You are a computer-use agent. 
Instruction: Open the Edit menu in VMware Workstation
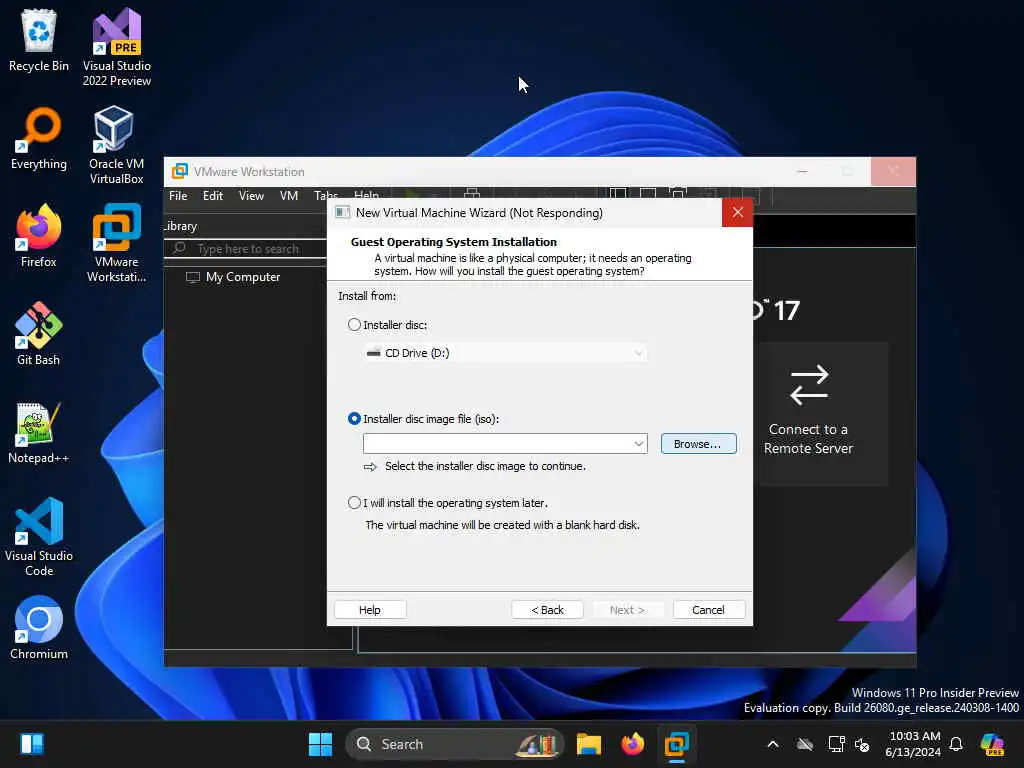[212, 196]
